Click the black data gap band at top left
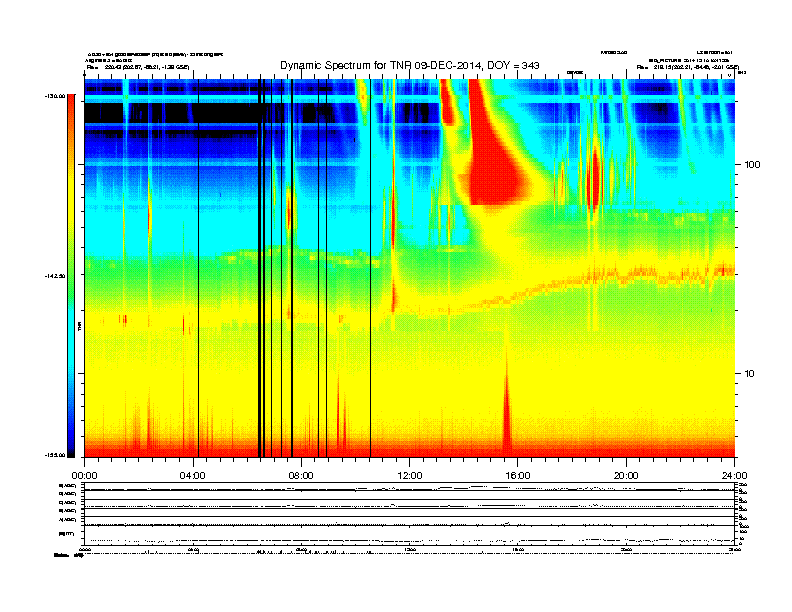792x612 pixels. 172,113
